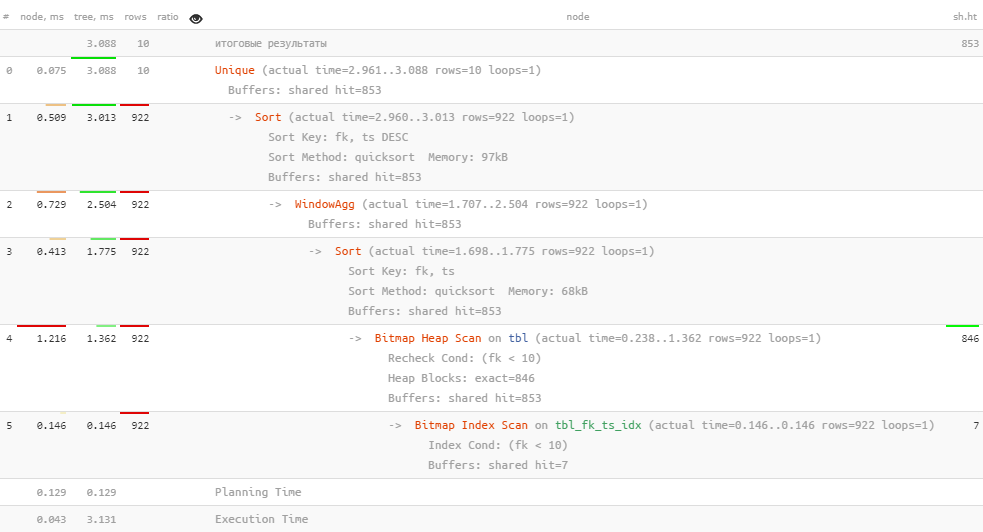Click the "rows" column header
The height and width of the screenshot is (532, 983).
136,17
